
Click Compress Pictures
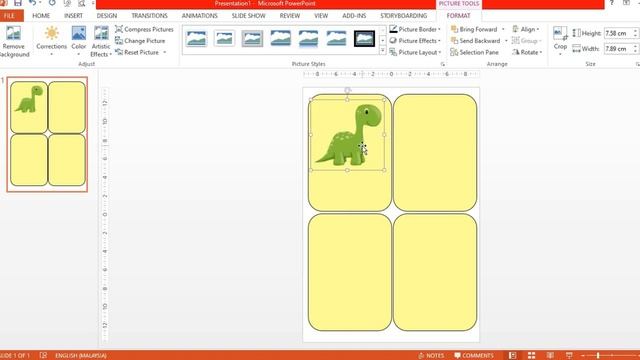click(144, 29)
